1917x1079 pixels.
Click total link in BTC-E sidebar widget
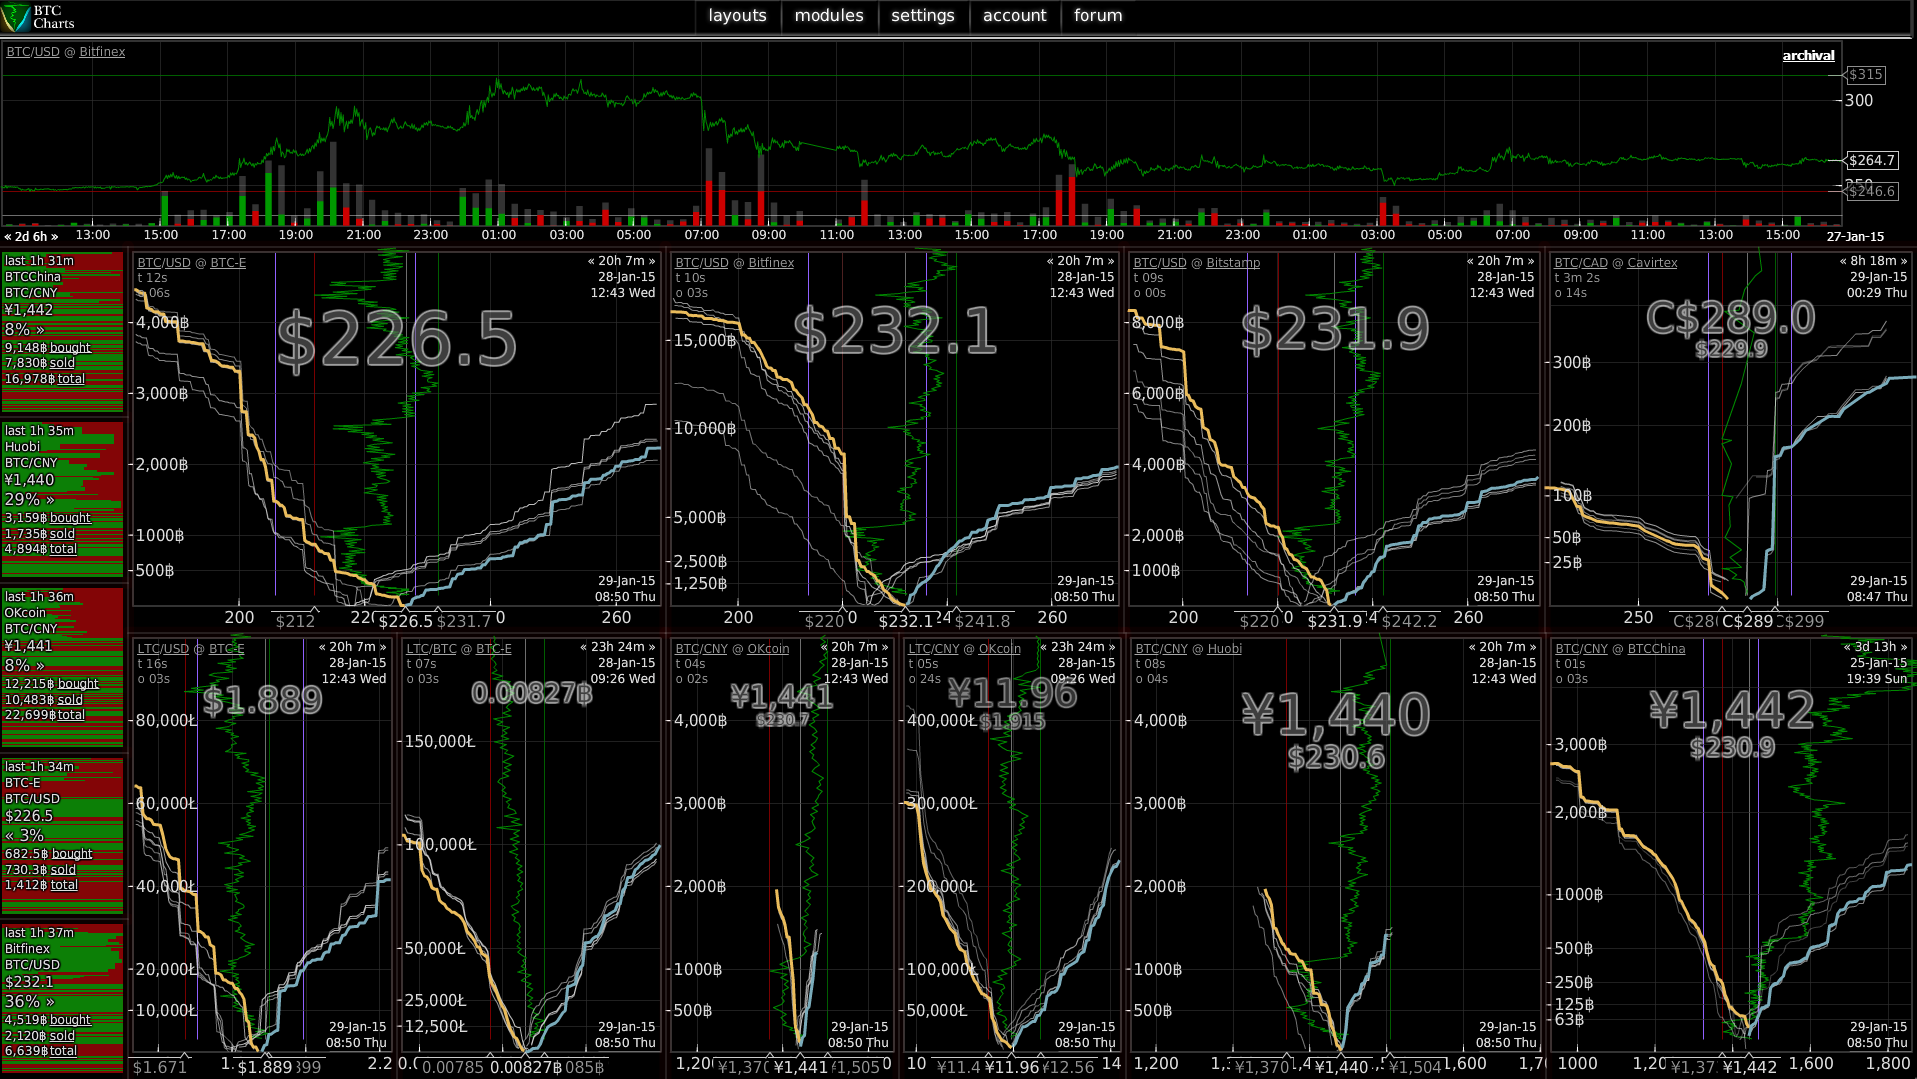point(64,885)
